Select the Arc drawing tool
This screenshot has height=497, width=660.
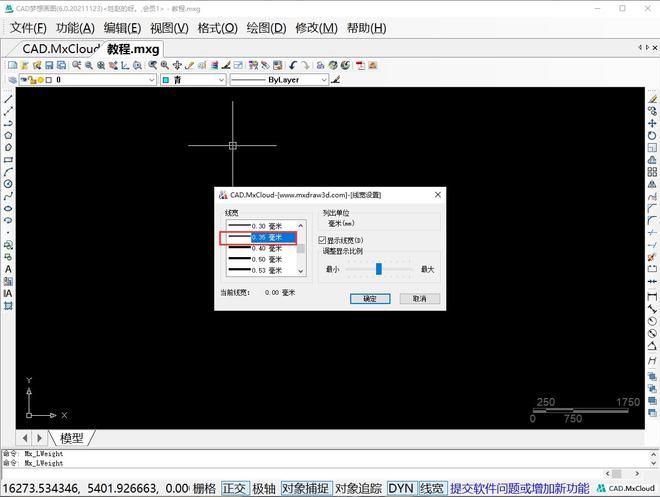click(8, 172)
